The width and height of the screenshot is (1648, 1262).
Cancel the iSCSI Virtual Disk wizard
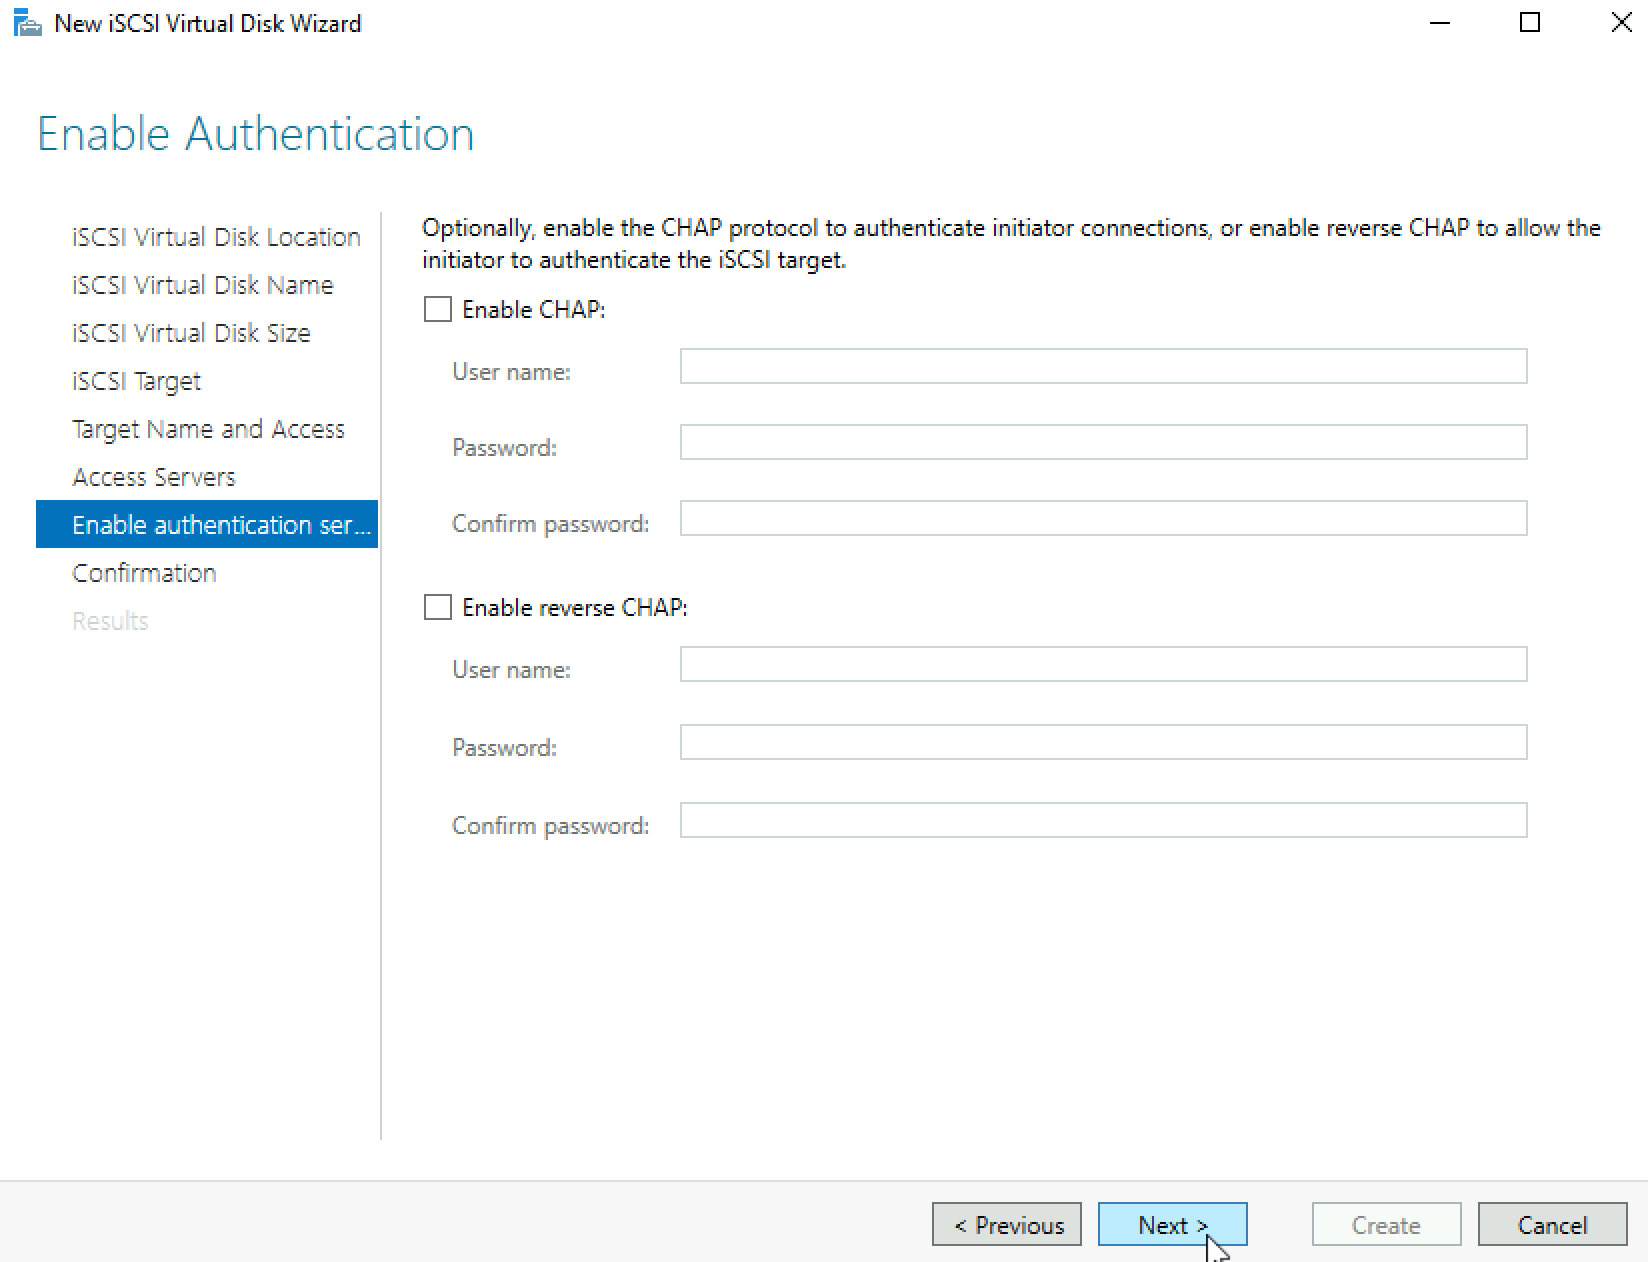1553,1224
